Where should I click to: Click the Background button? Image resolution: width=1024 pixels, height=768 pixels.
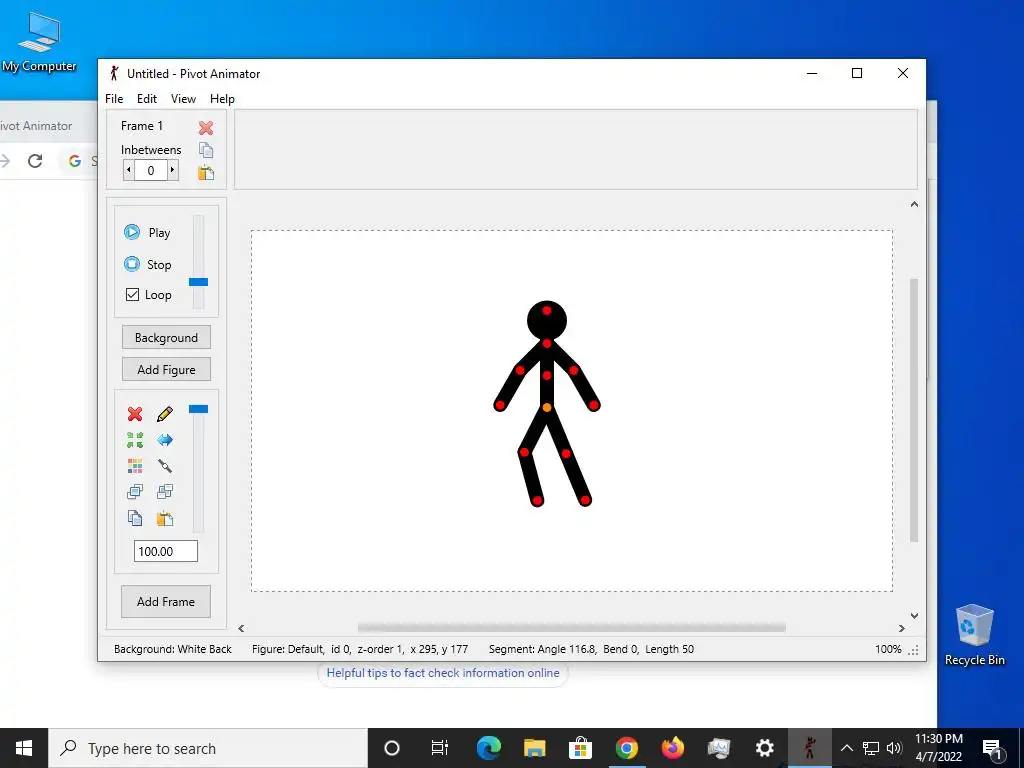coord(166,338)
